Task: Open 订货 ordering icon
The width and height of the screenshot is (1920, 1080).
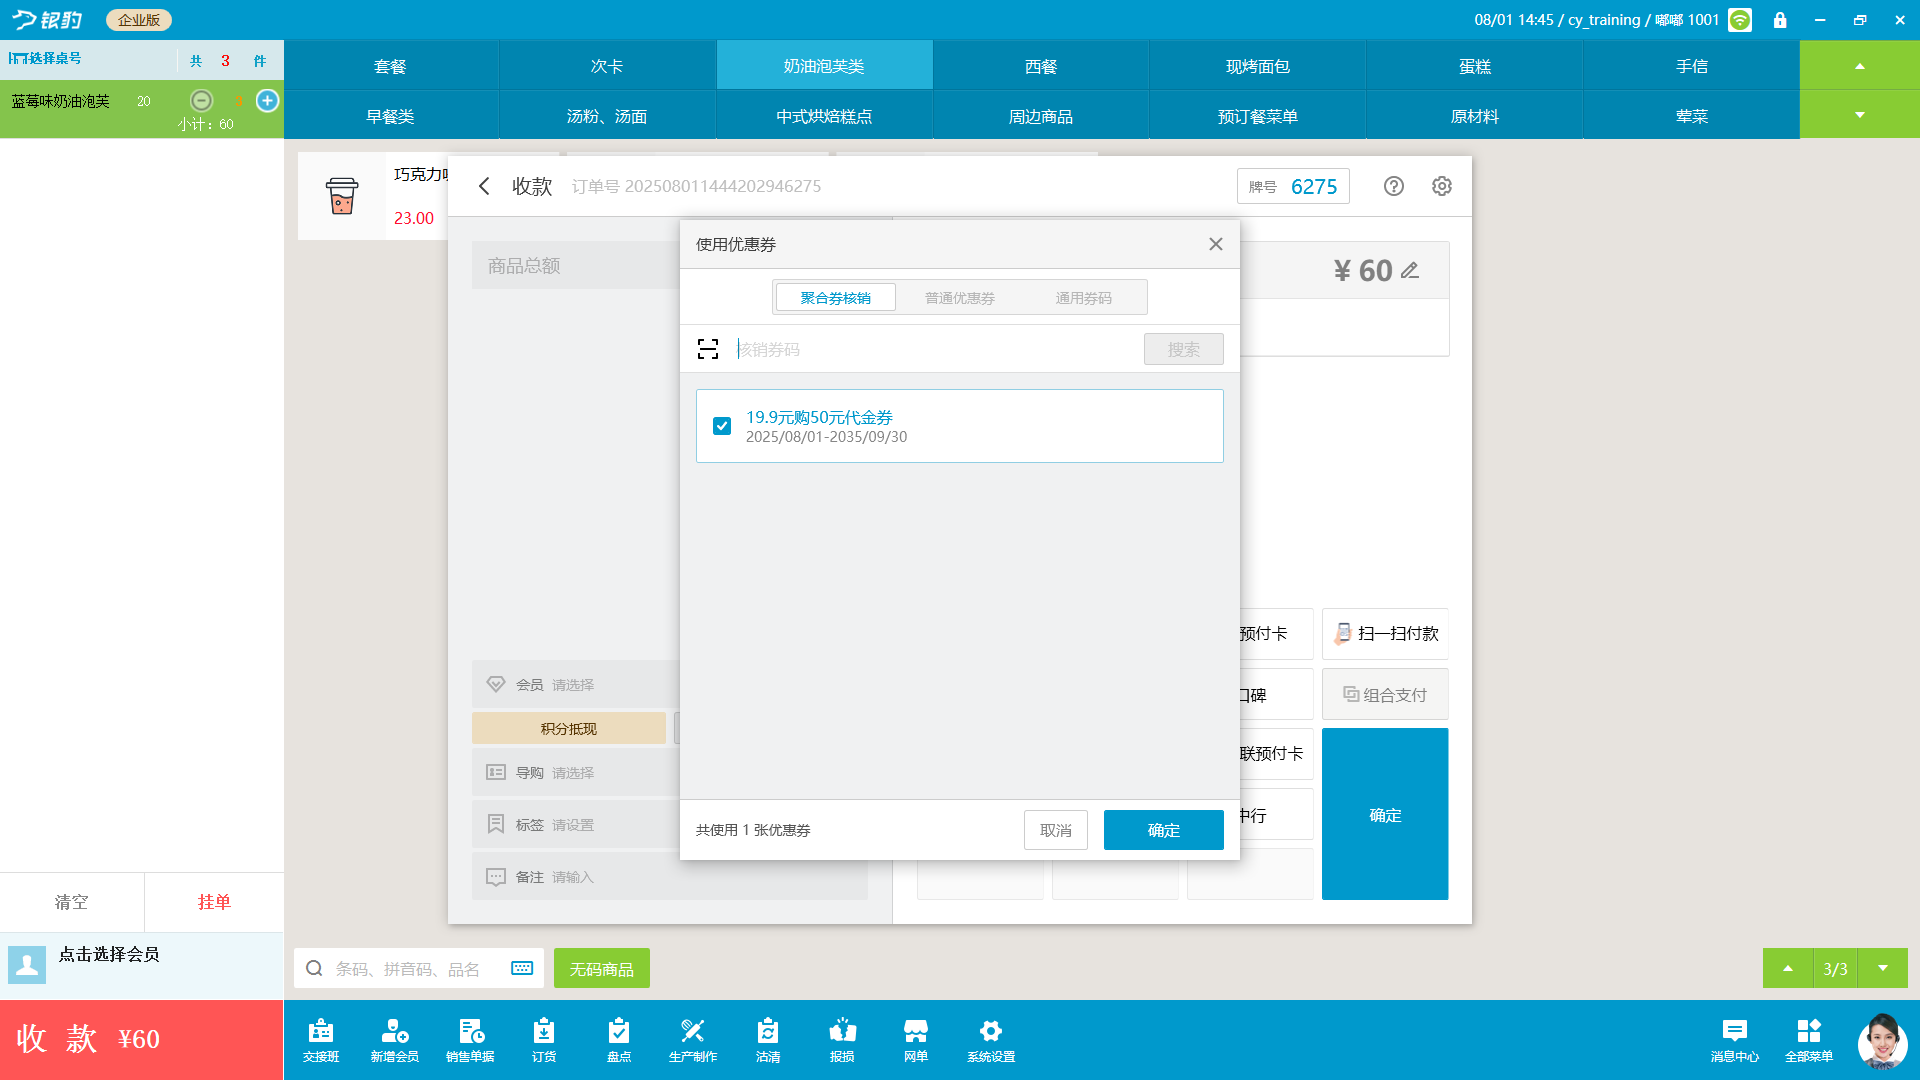Action: [x=544, y=1040]
